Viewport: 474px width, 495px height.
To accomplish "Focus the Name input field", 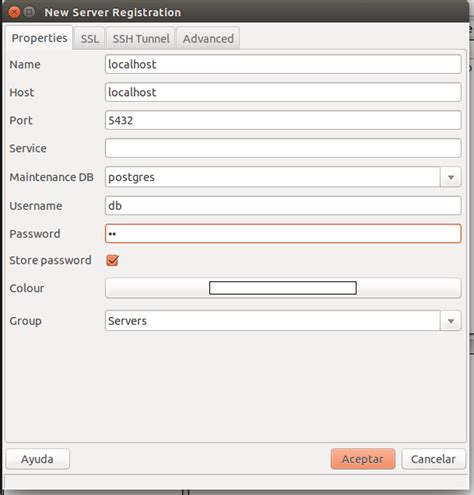I will tap(283, 64).
